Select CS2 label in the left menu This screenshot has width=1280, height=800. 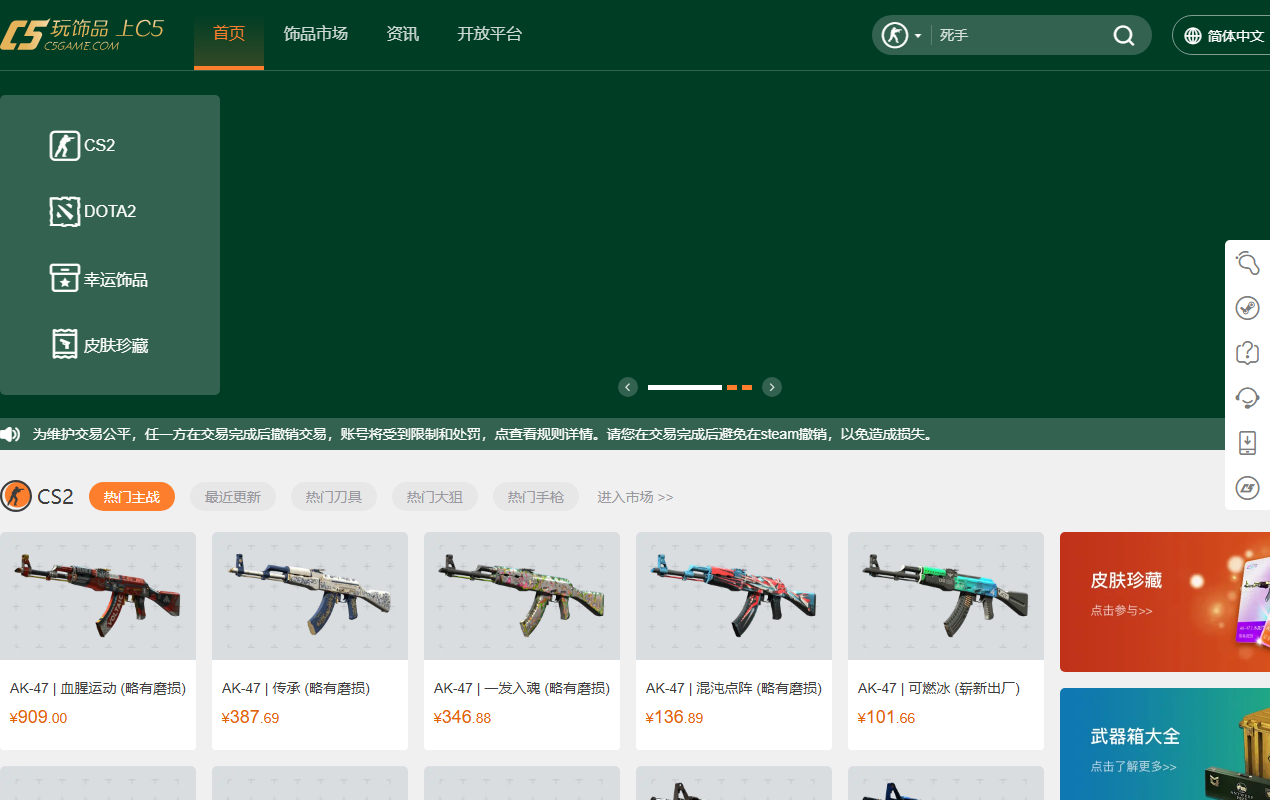click(x=100, y=145)
